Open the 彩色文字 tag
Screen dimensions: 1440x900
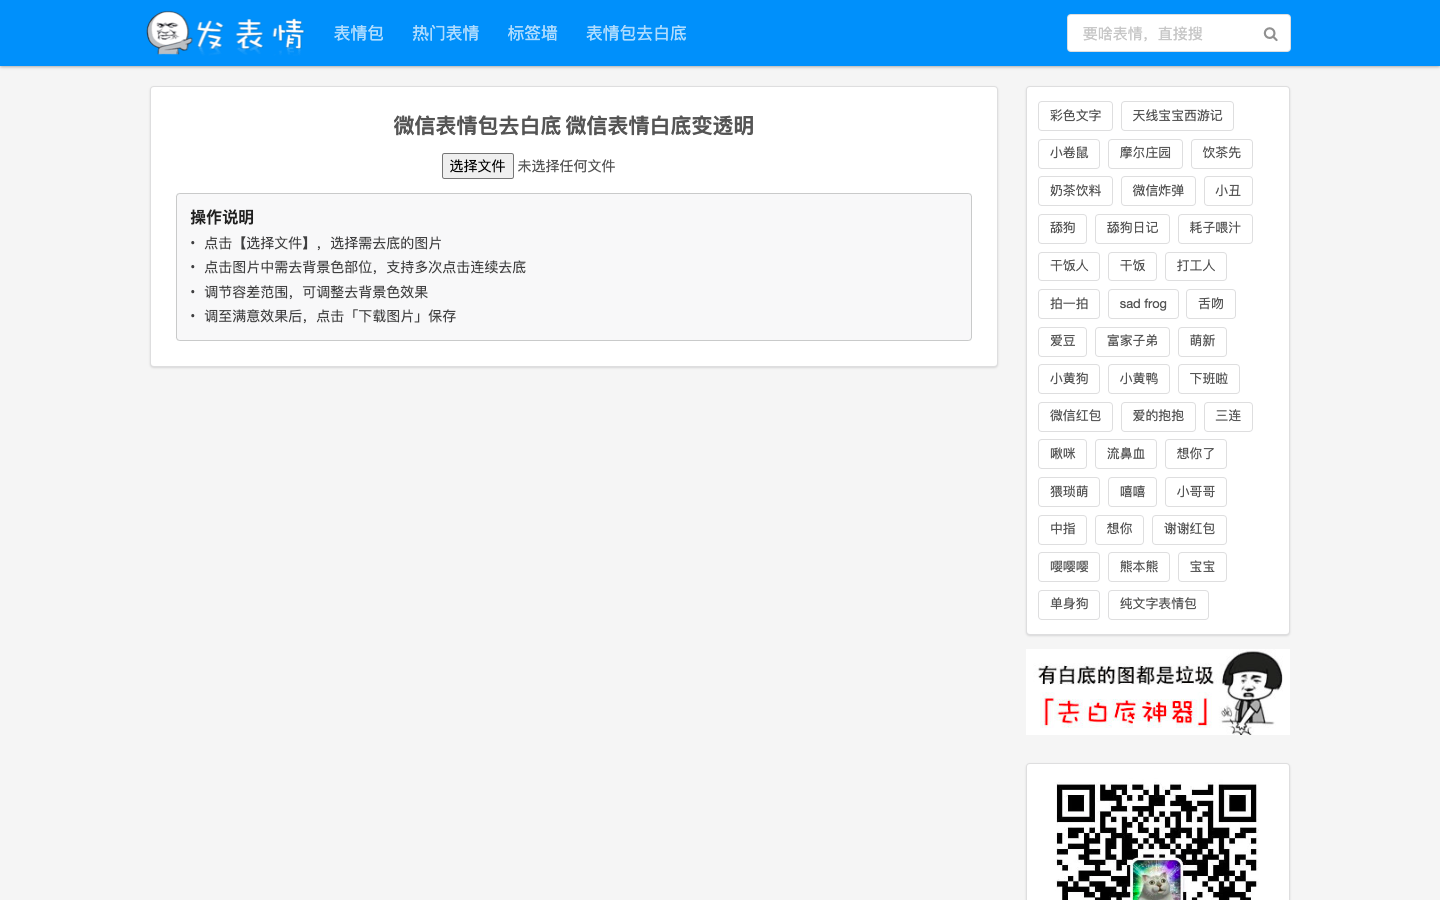1074,115
